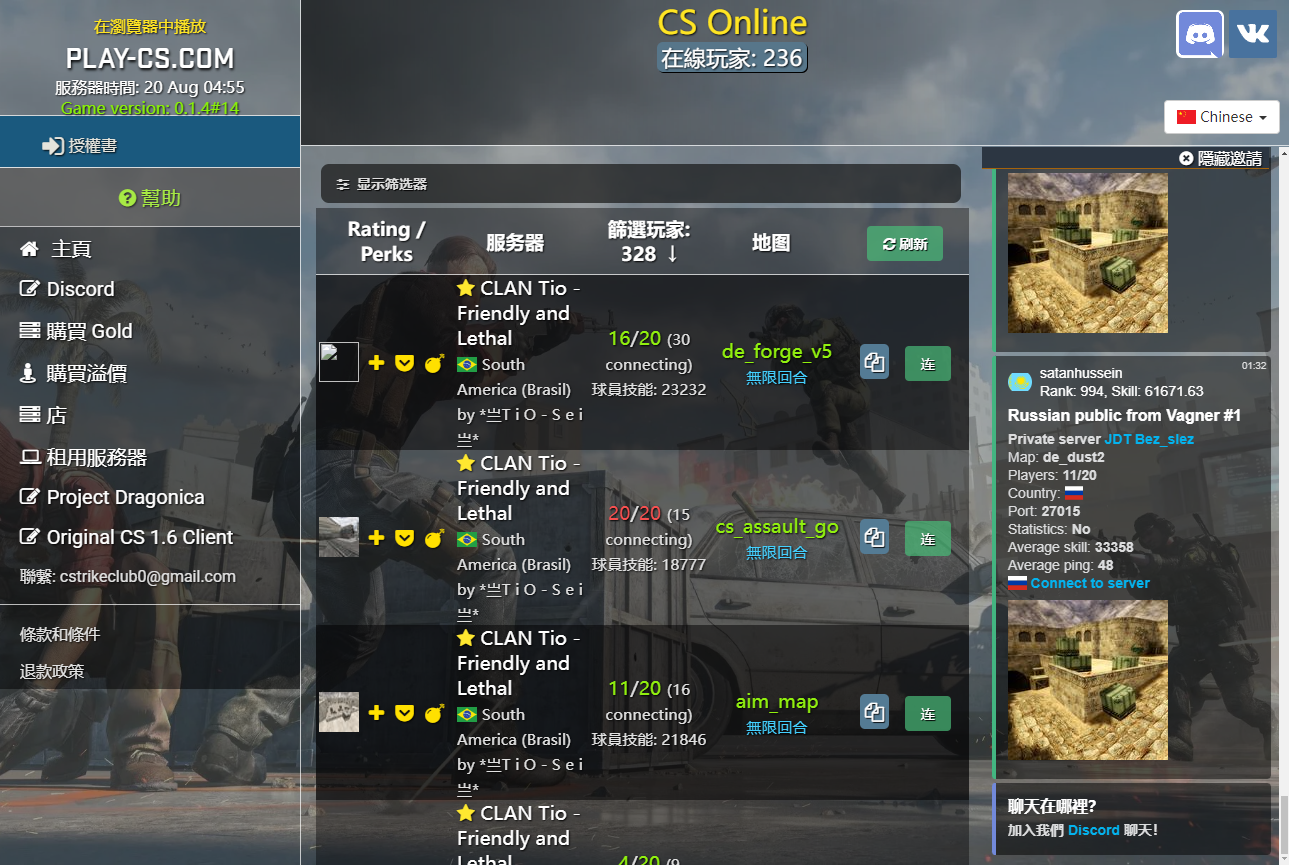Click contact email cstrikeclub0@gmail.com
The image size is (1289, 865).
pyautogui.click(x=148, y=576)
